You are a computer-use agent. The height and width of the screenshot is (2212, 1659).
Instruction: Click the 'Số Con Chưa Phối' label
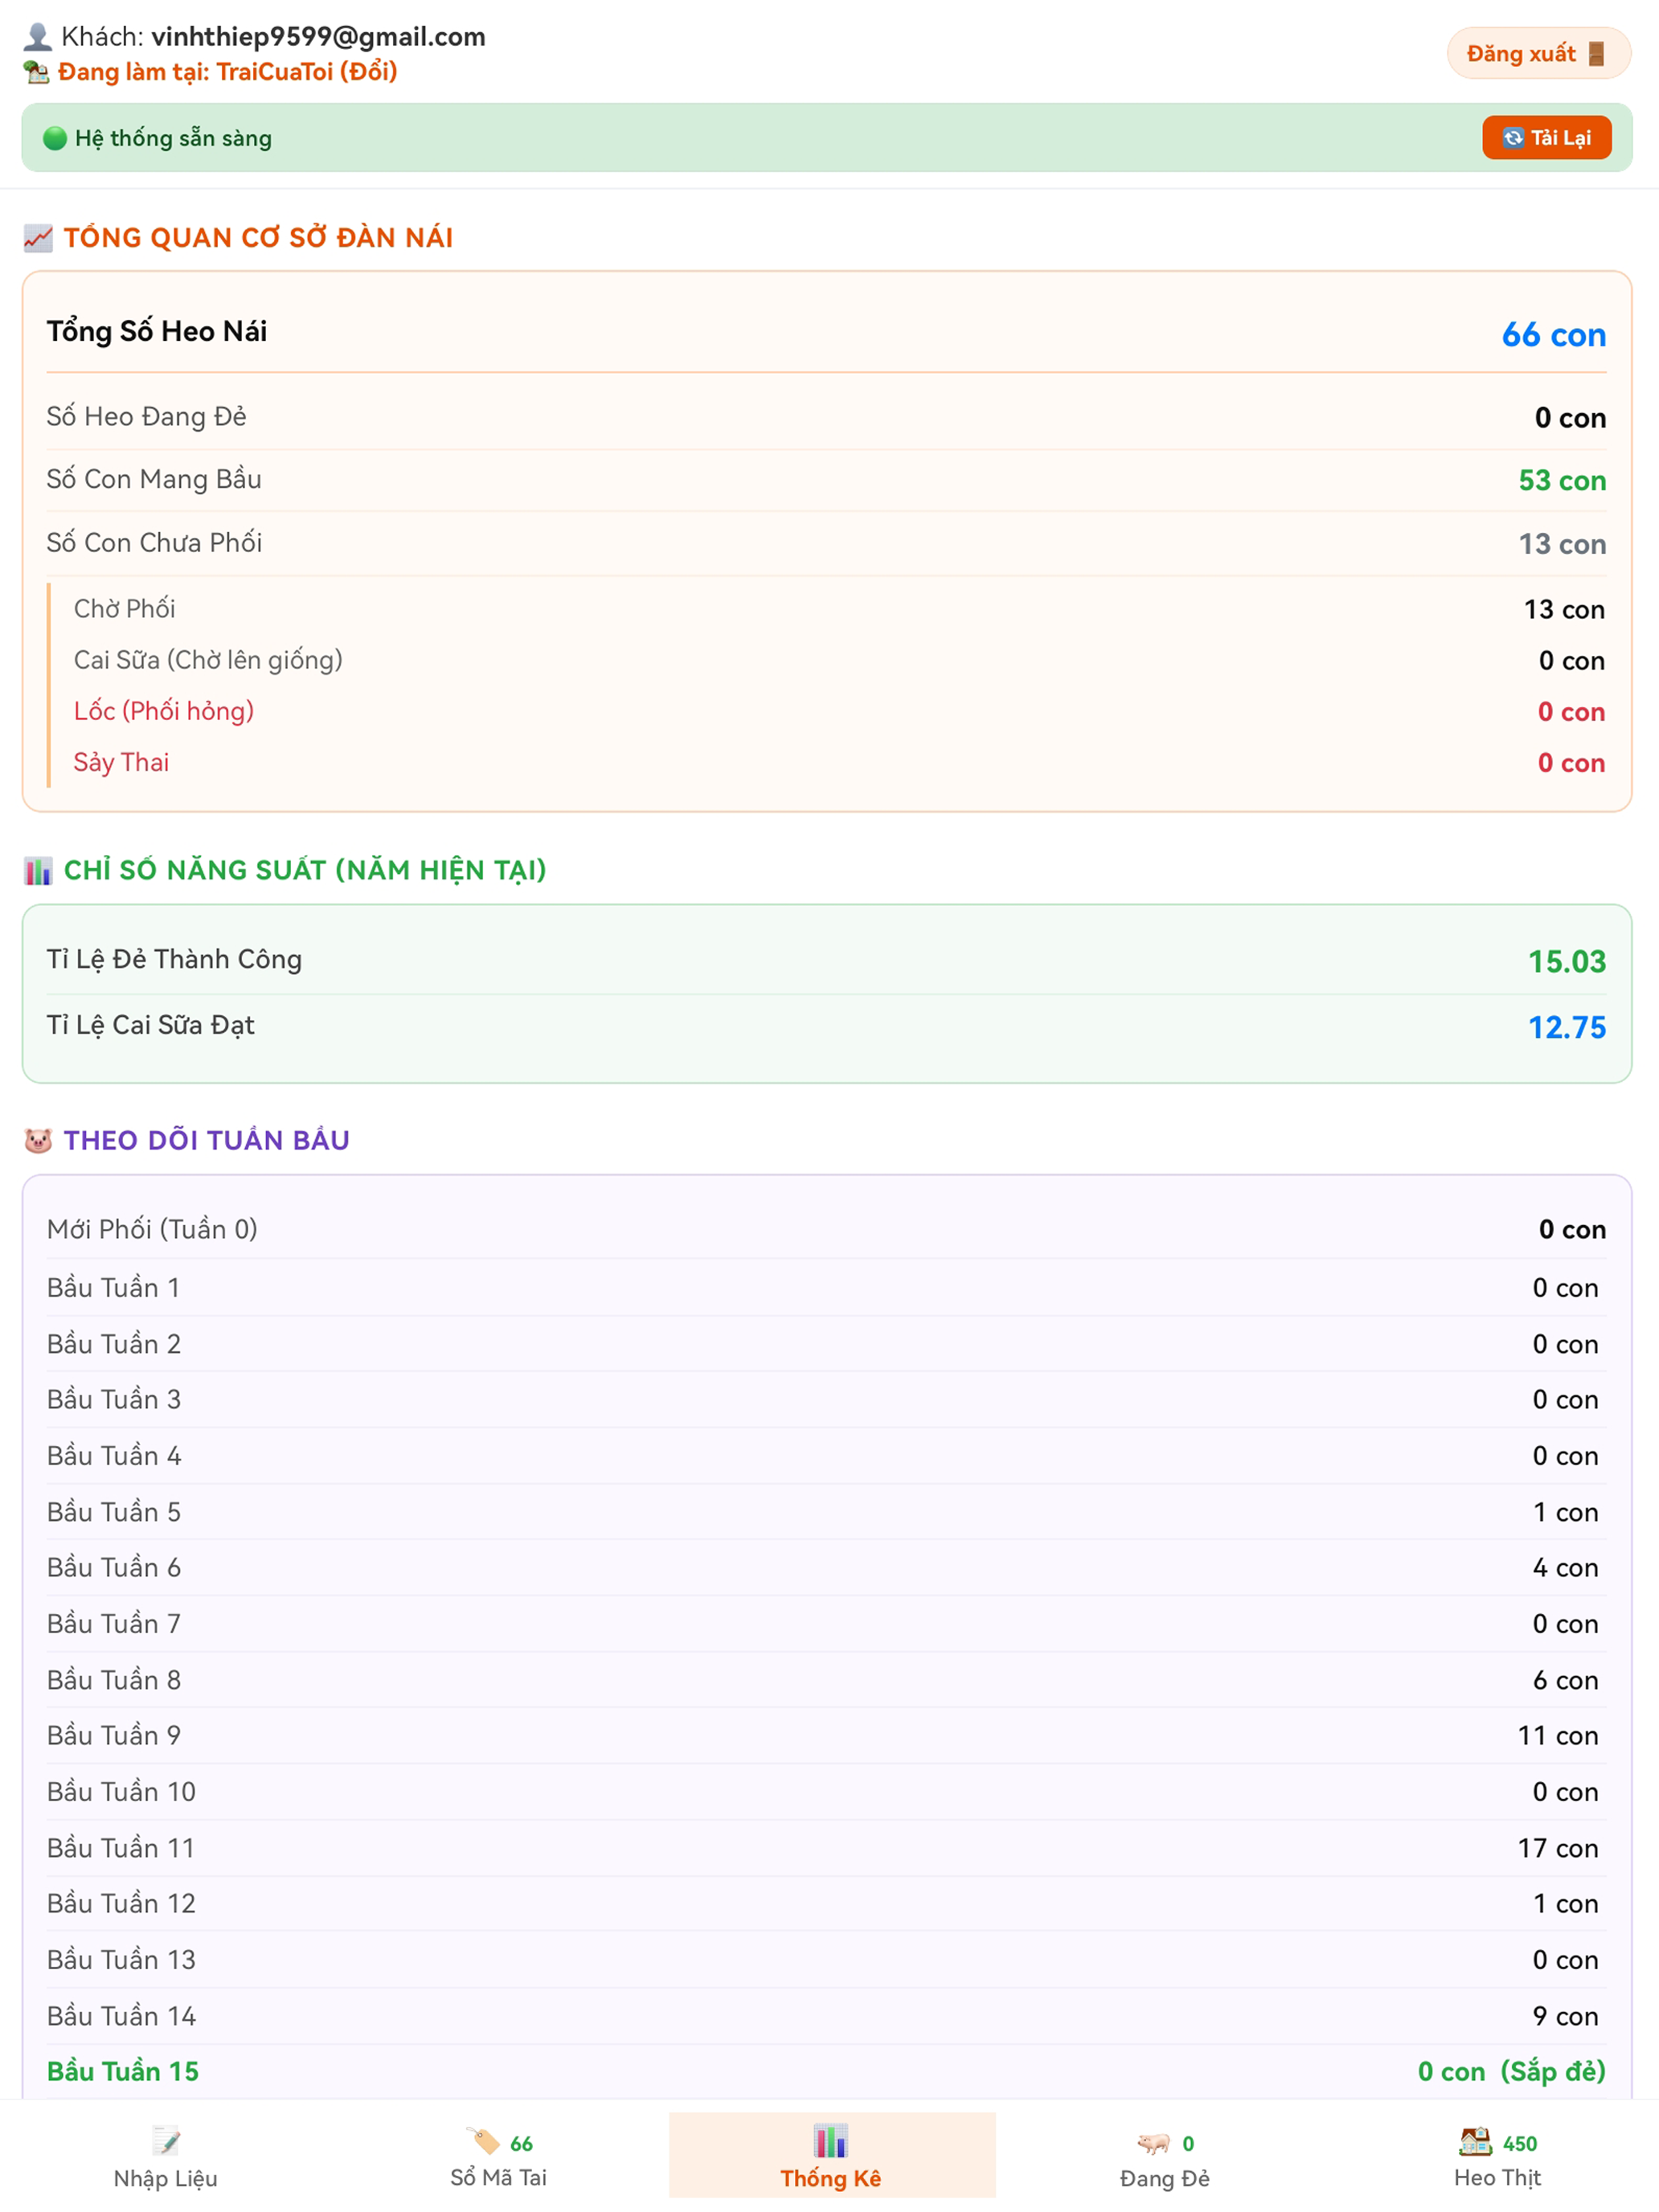154,542
